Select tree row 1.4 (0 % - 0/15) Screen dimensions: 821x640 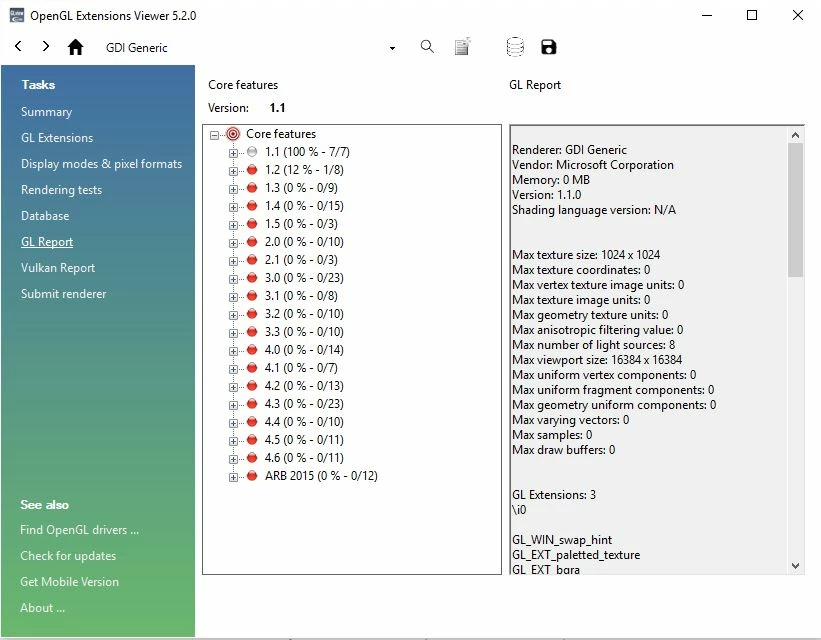pyautogui.click(x=304, y=206)
